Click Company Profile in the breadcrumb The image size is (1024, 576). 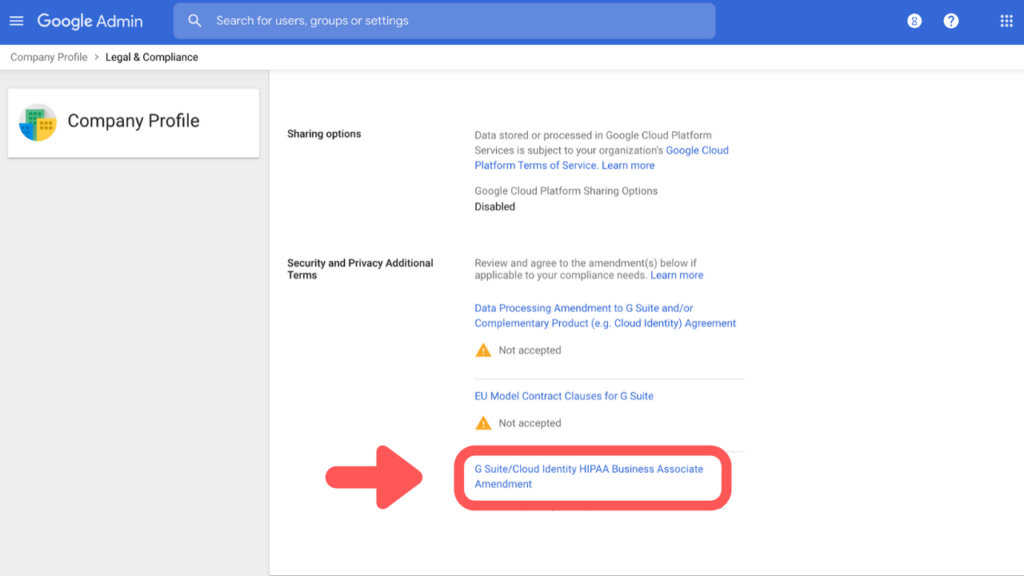pyautogui.click(x=47, y=57)
